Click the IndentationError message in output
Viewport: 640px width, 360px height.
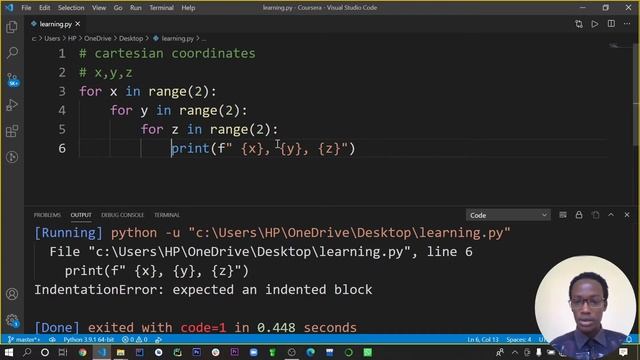click(x=203, y=290)
